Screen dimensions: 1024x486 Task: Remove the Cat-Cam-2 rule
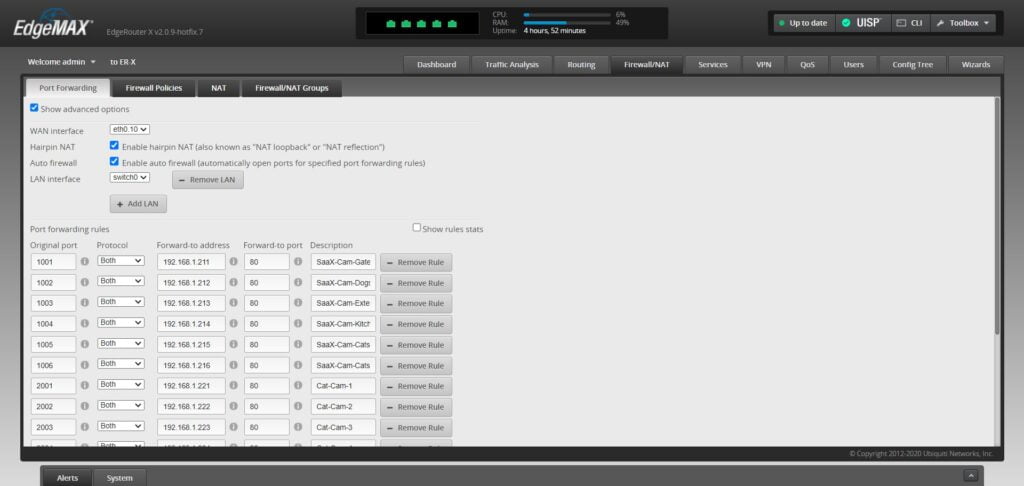(x=416, y=407)
